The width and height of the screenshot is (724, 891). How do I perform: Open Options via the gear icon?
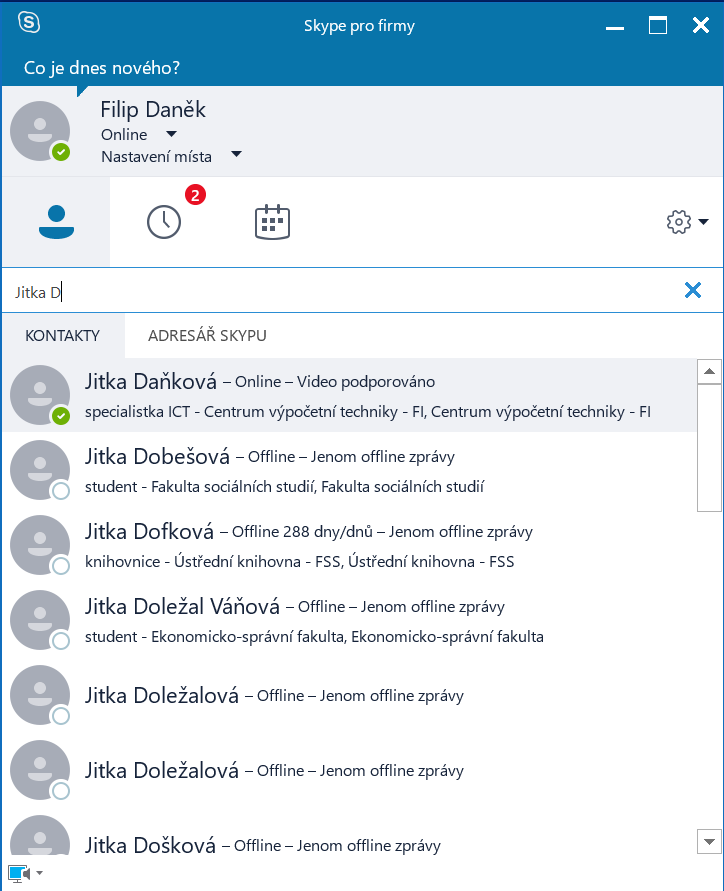coord(679,222)
